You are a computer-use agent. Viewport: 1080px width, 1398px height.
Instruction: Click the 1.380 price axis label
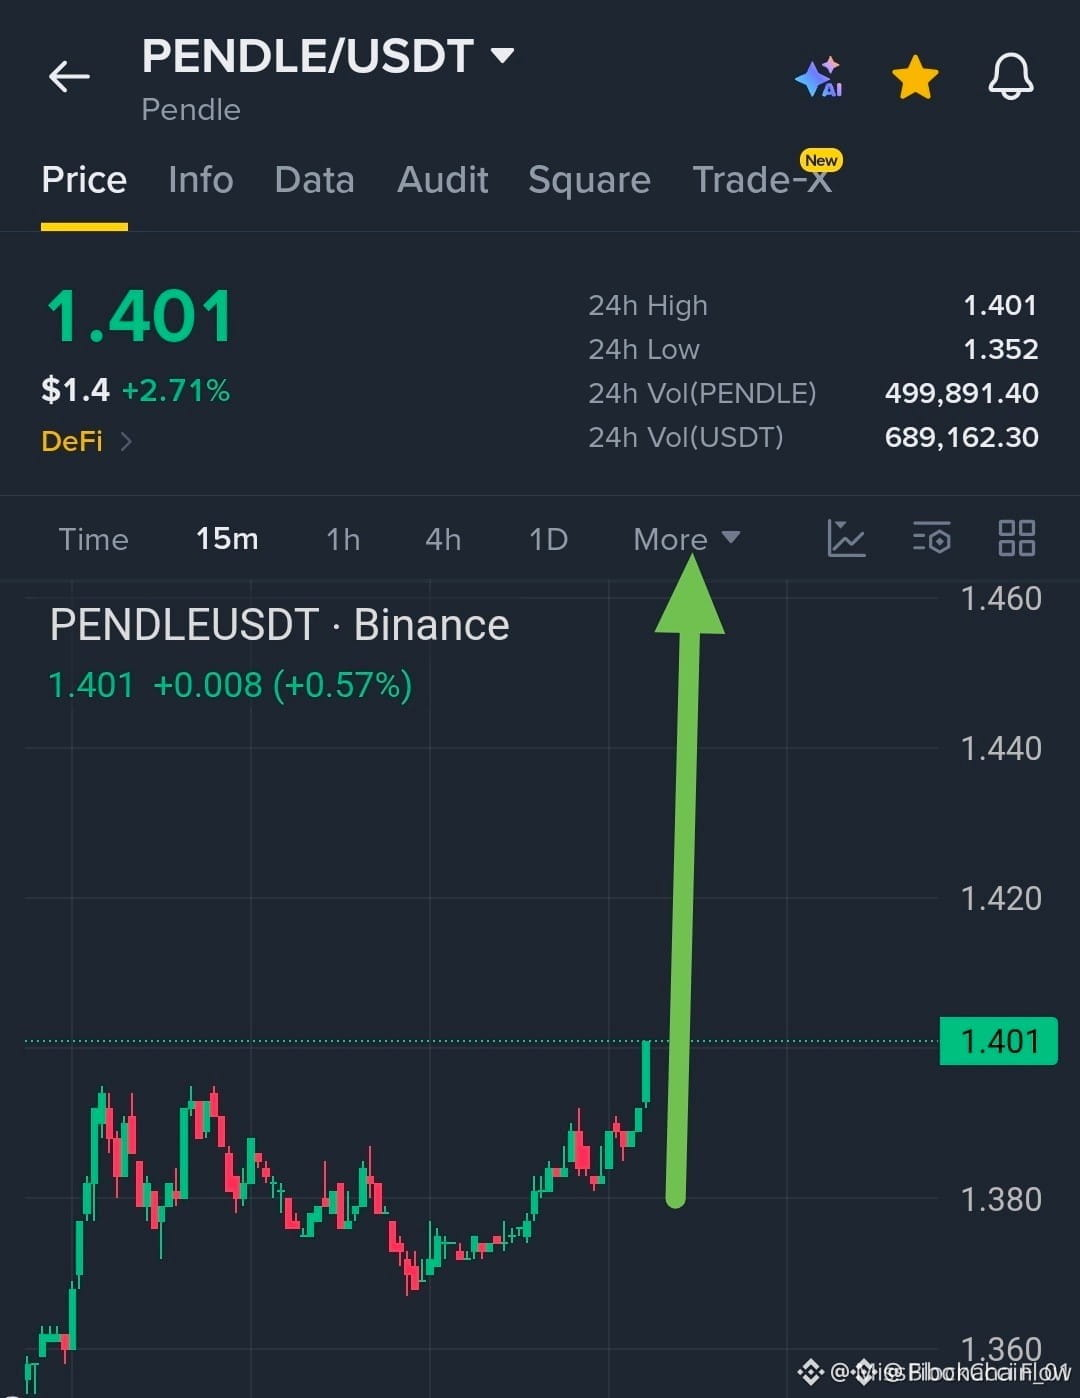point(1000,1199)
